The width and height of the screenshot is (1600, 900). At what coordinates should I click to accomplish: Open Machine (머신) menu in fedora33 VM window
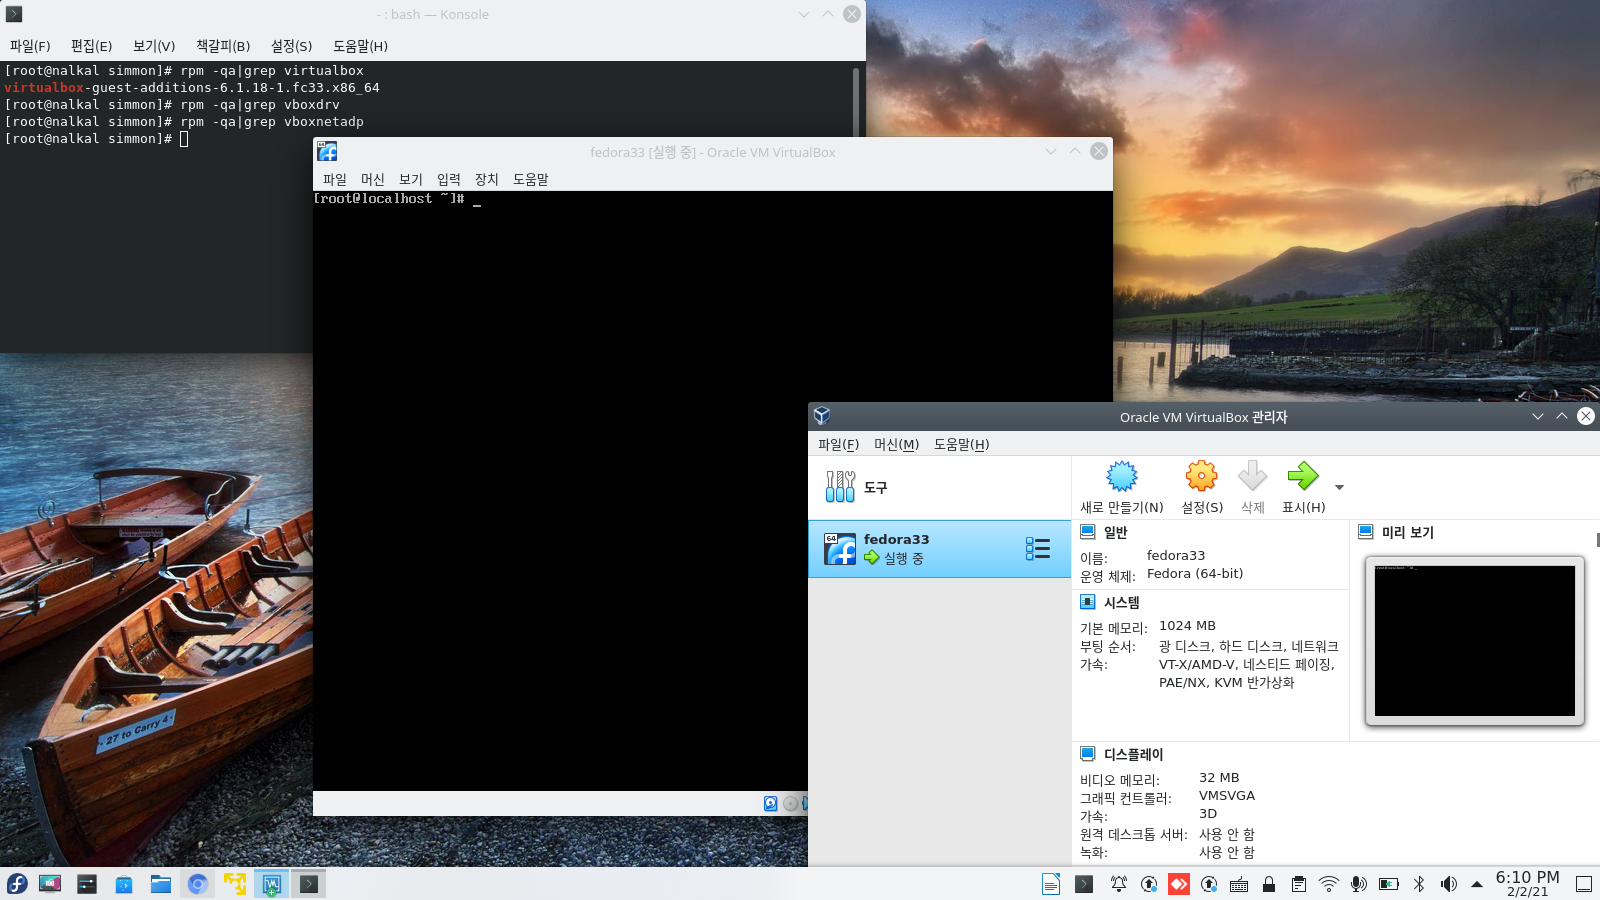373,179
